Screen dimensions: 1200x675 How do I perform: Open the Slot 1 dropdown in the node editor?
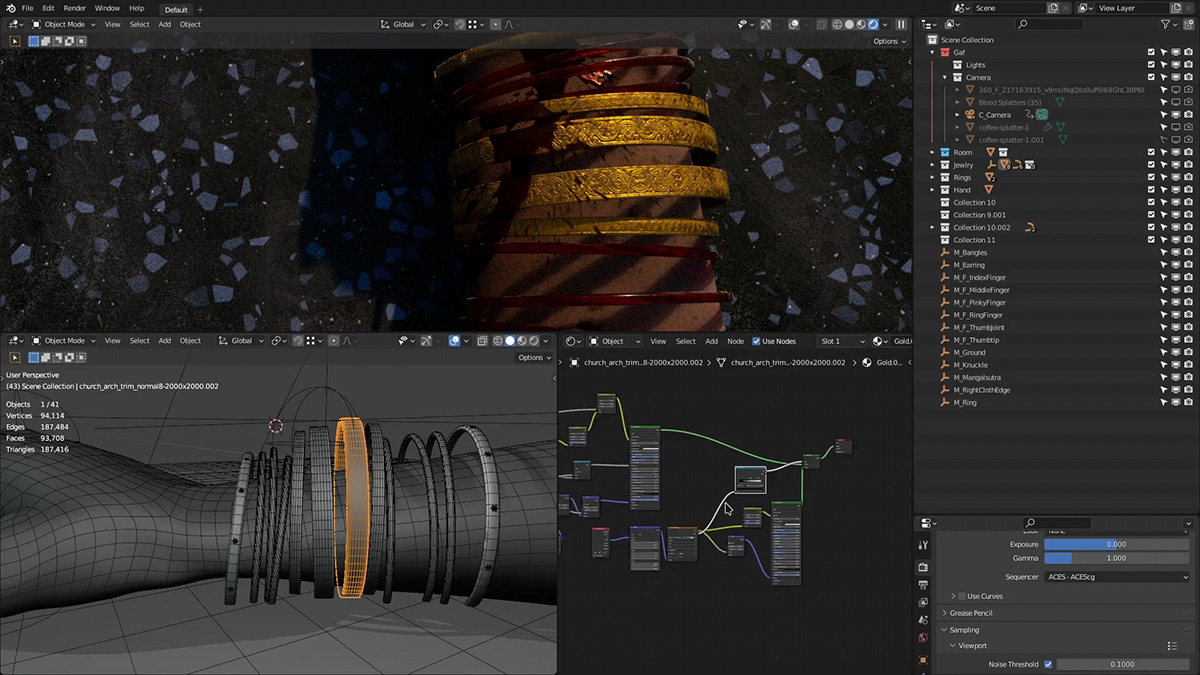(x=843, y=341)
